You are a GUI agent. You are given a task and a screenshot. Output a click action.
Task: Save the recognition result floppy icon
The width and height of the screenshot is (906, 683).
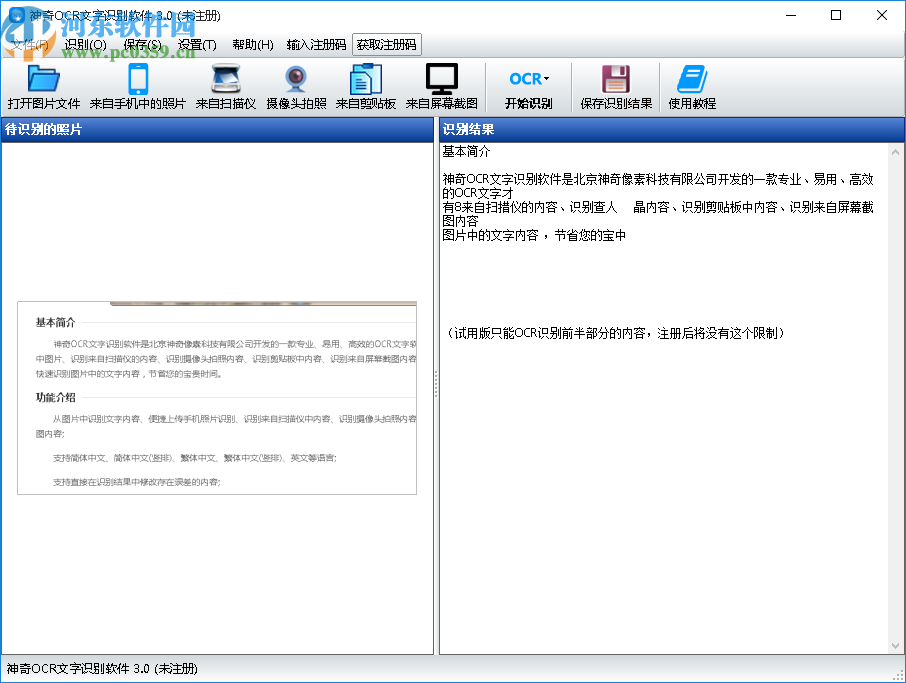point(615,79)
